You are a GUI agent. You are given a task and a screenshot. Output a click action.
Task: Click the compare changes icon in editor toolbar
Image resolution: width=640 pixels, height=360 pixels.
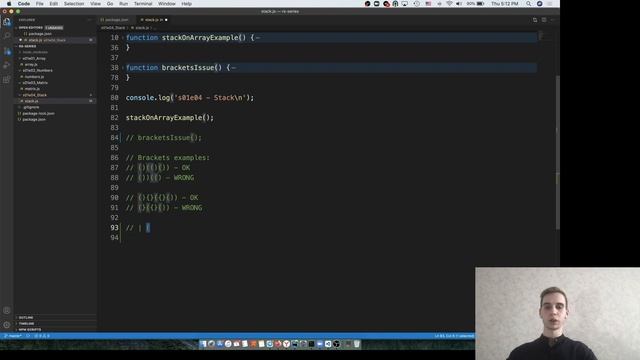point(535,20)
